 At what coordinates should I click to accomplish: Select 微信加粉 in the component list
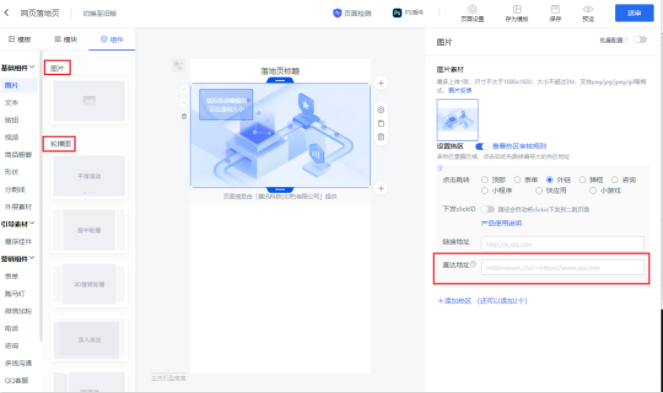click(18, 311)
